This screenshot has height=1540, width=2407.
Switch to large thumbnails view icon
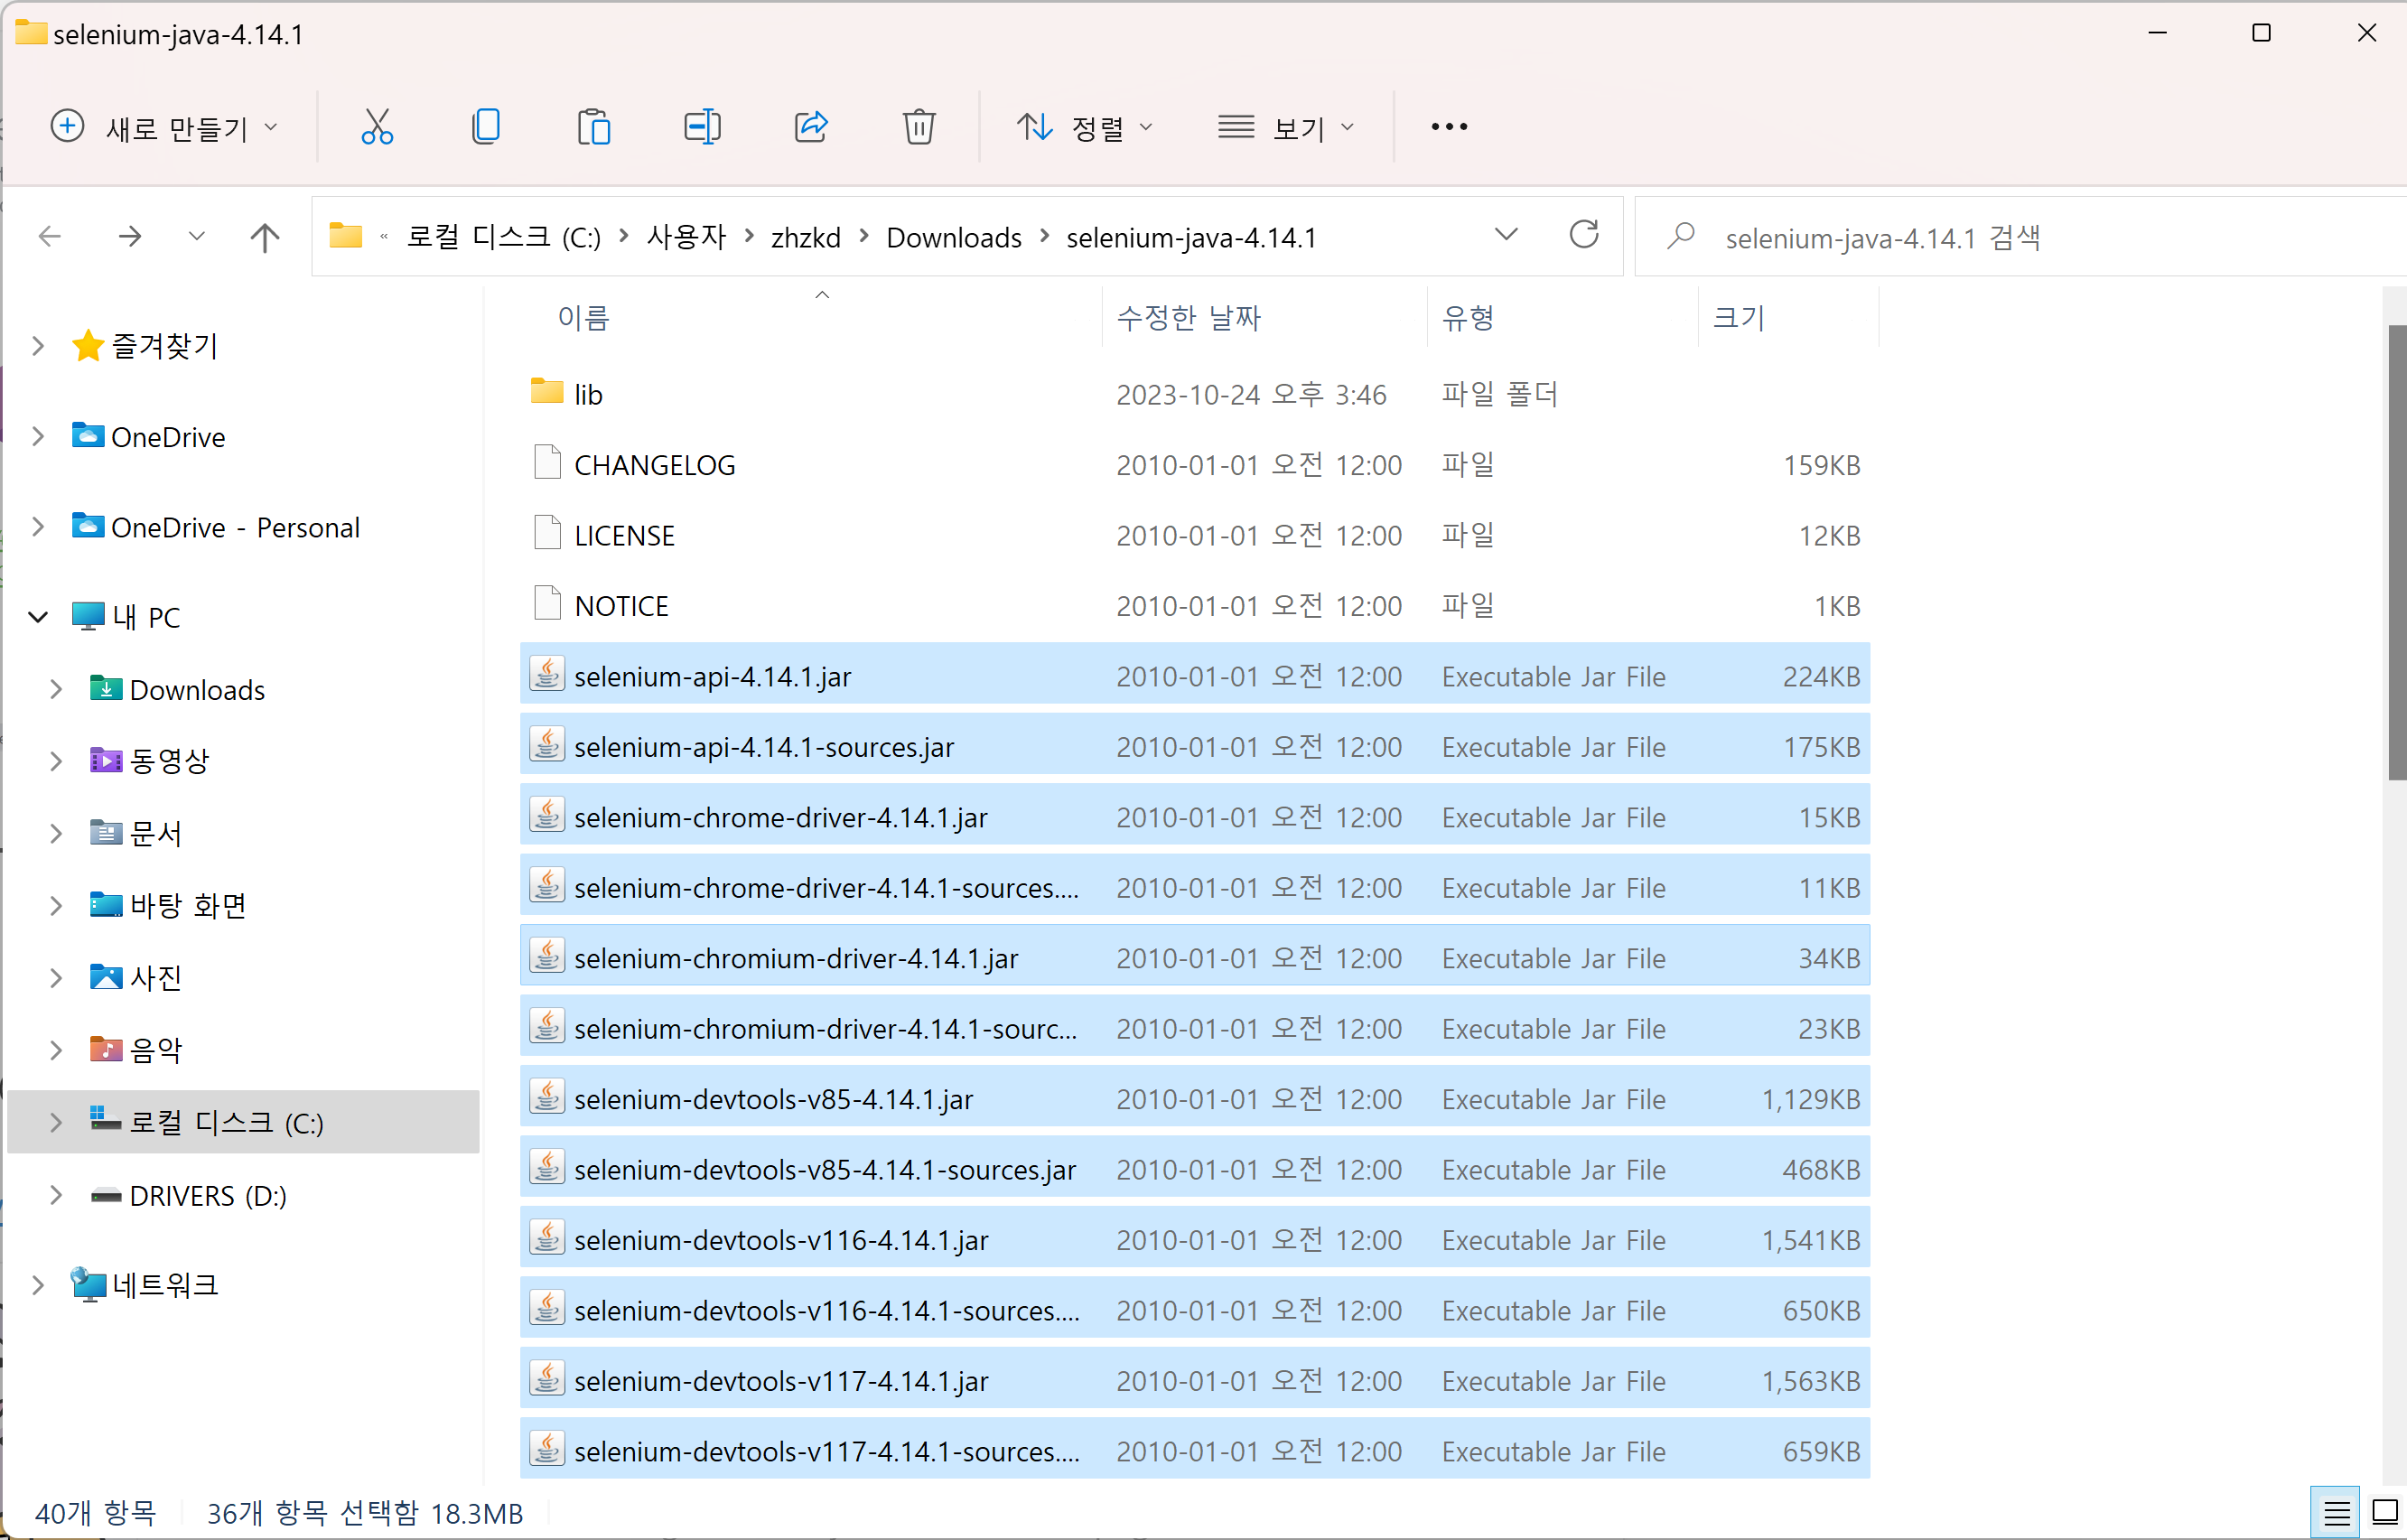2385,1513
